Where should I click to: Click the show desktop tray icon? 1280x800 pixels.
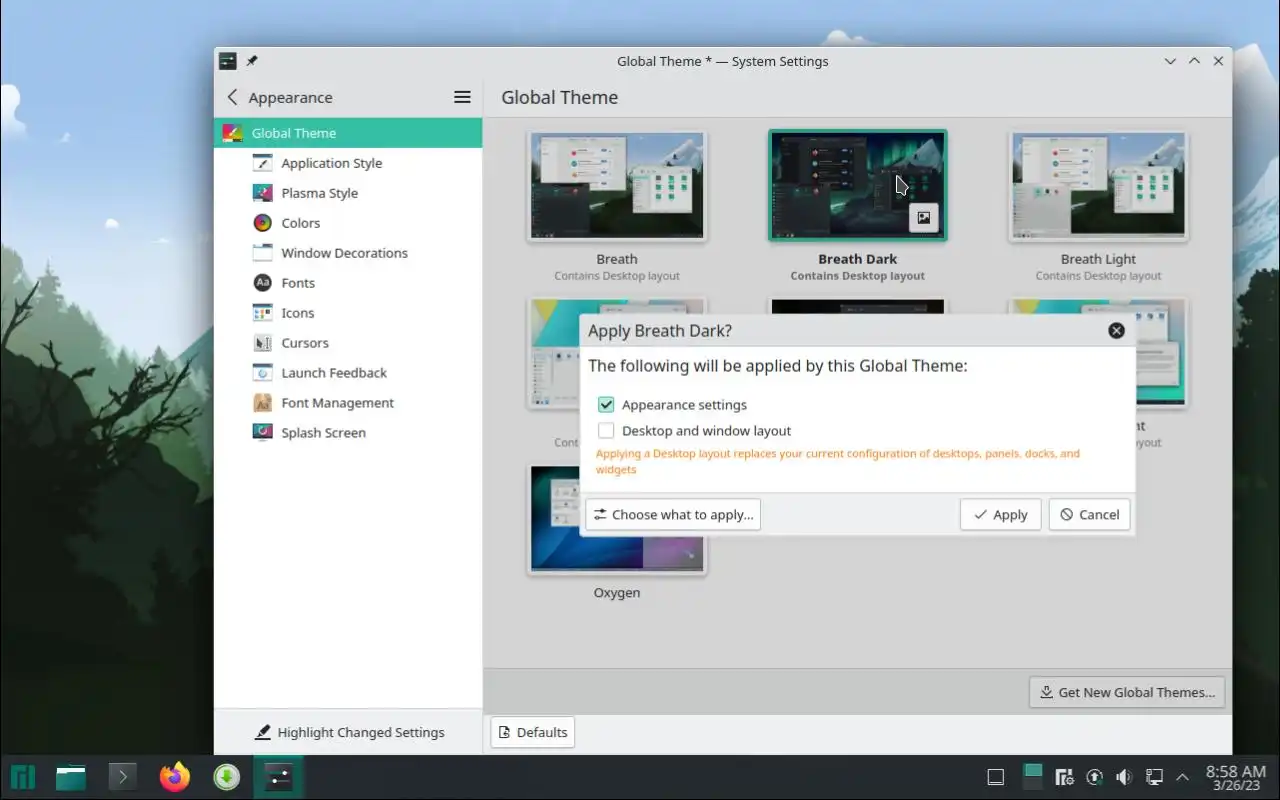click(x=995, y=777)
